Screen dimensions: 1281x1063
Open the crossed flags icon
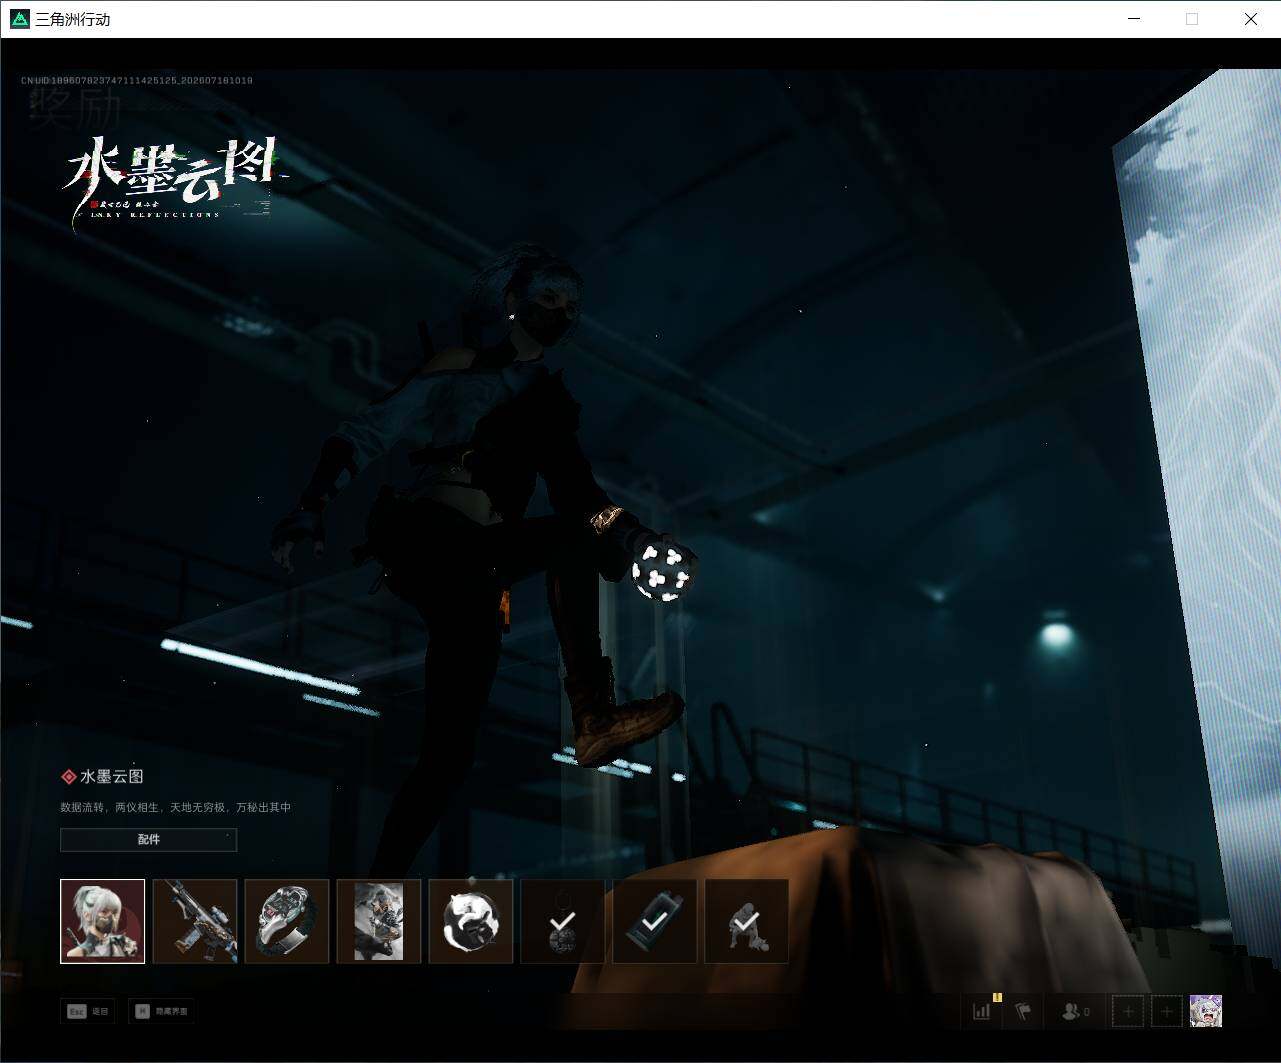tap(1023, 1012)
